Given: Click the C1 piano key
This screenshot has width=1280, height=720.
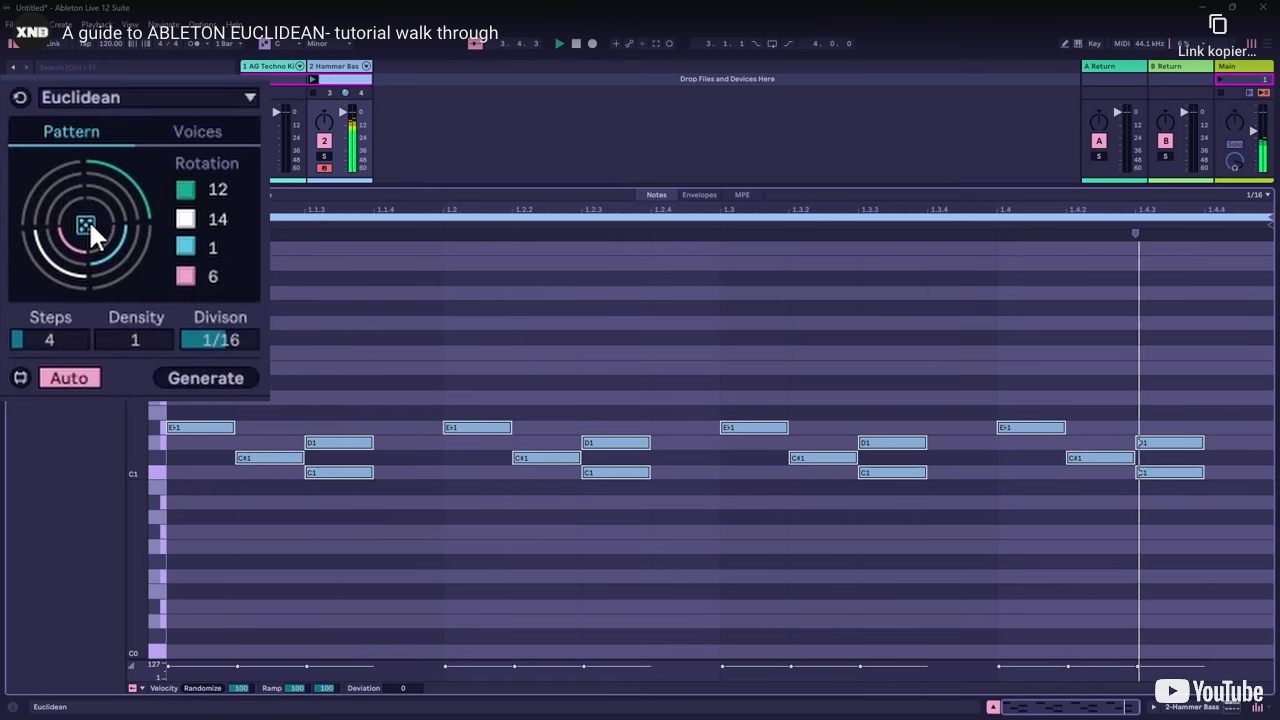Looking at the screenshot, I should (x=157, y=473).
